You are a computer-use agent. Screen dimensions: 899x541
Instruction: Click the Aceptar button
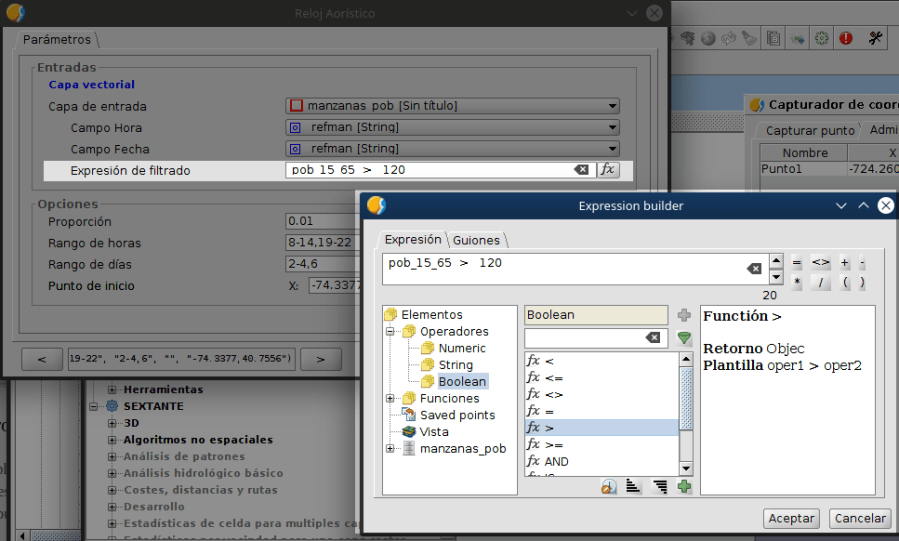(791, 518)
